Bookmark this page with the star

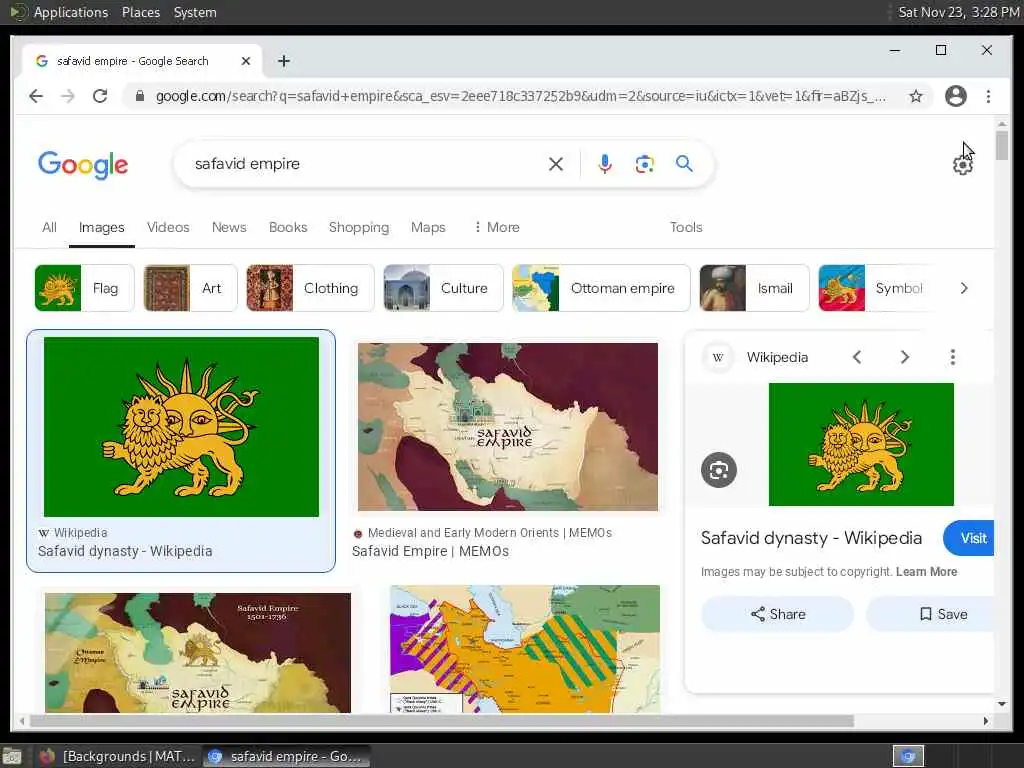pyautogui.click(x=916, y=96)
